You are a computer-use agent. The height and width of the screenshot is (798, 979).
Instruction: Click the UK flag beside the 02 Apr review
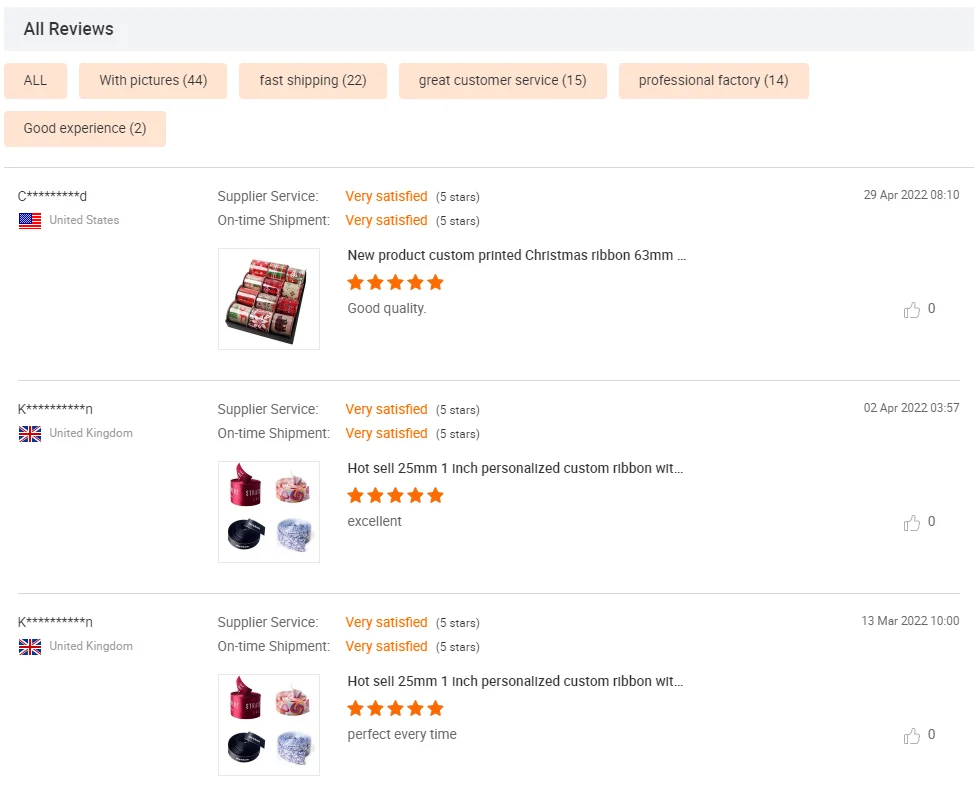(x=30, y=434)
